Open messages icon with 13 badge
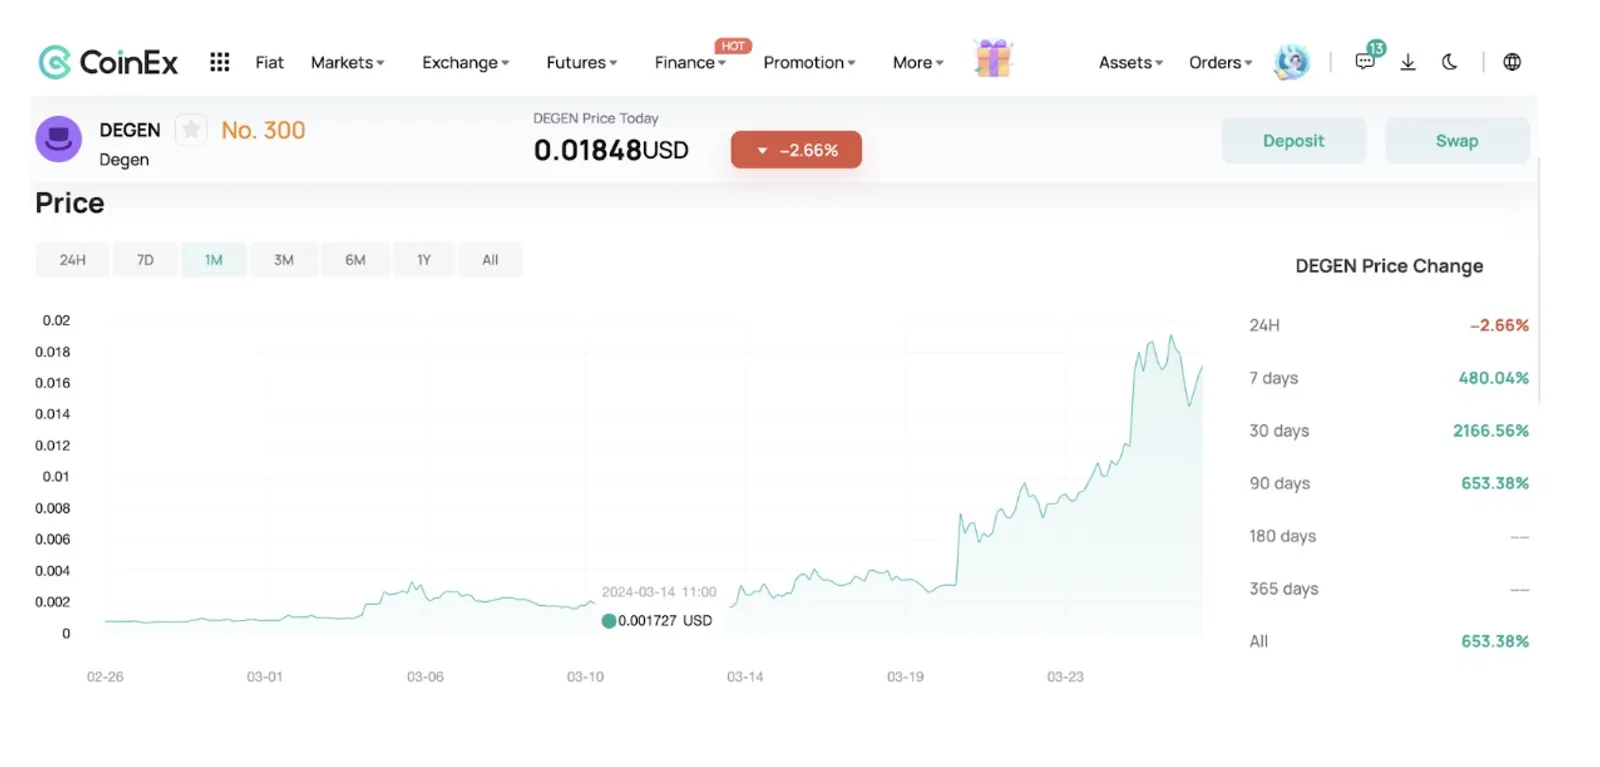1600x767 pixels. [x=1367, y=59]
